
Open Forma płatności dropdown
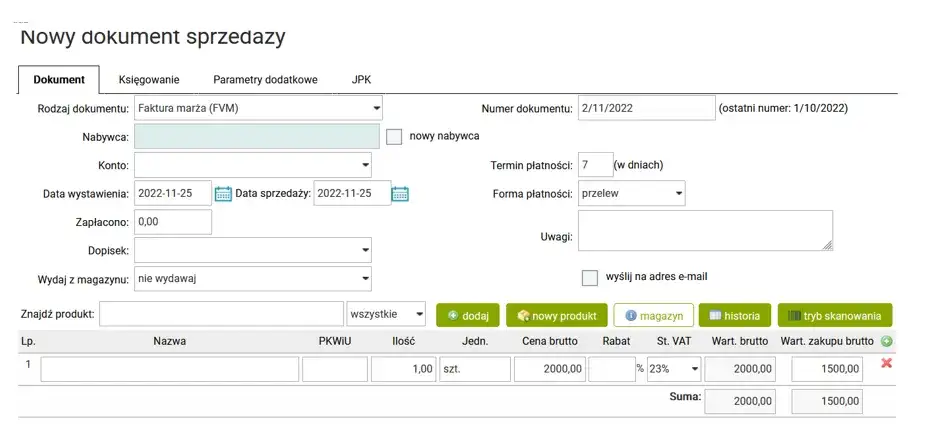point(631,193)
